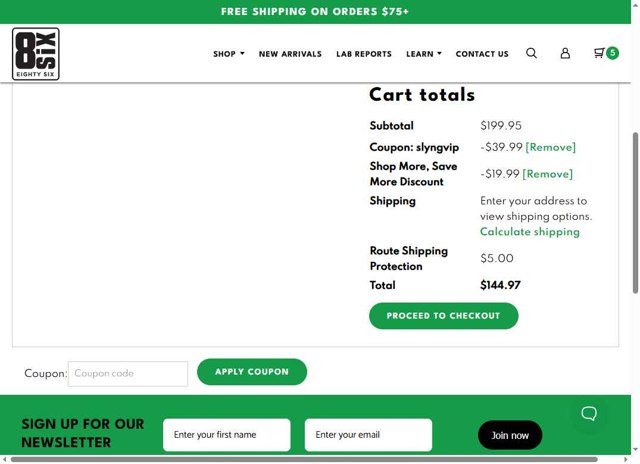Focus the Coupon code field
The image size is (640, 464).
128,373
